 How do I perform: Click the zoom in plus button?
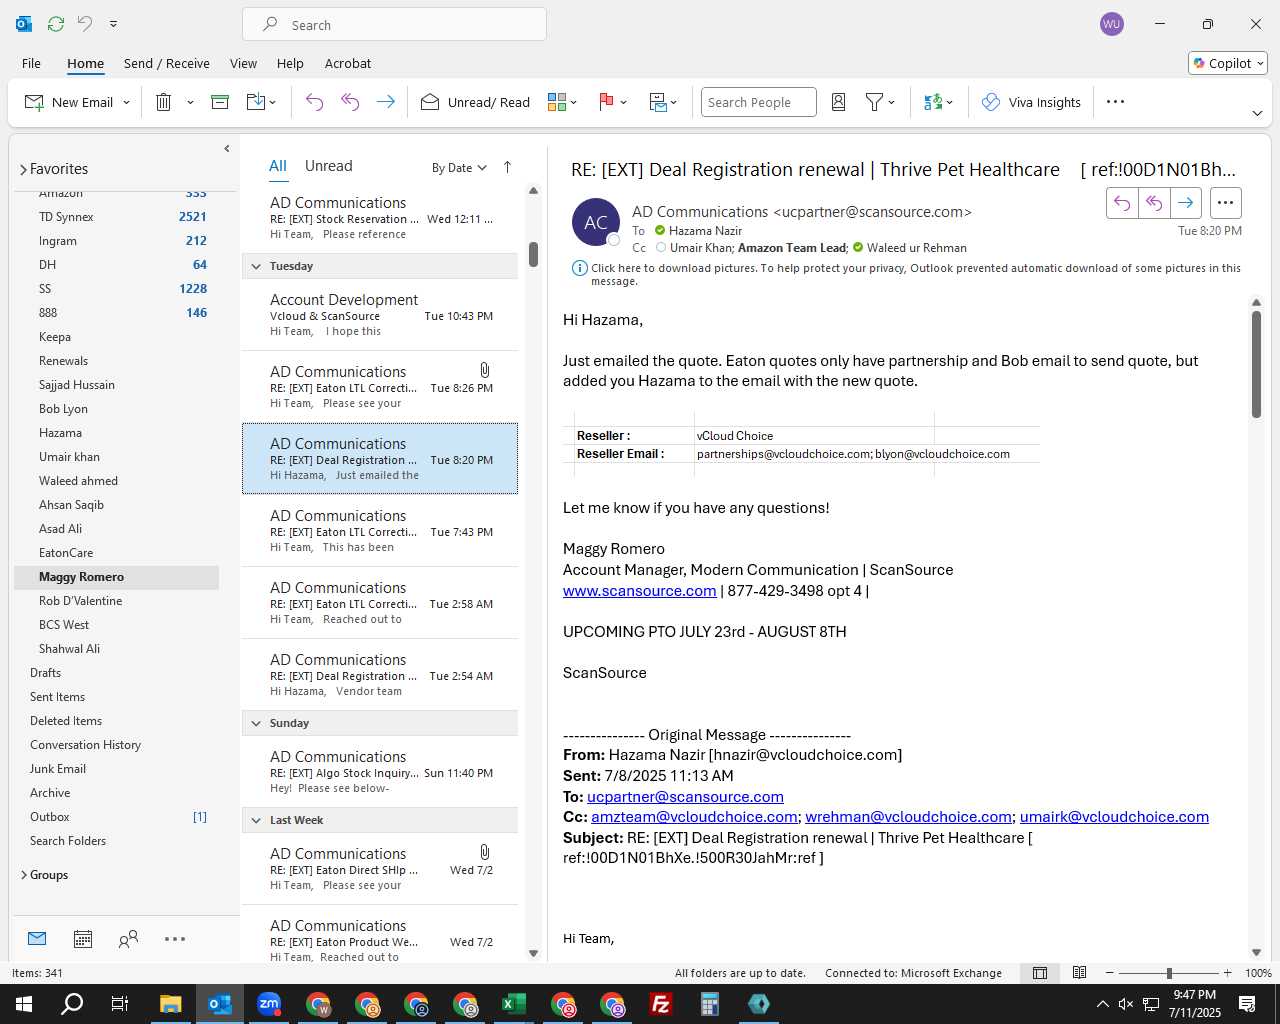(x=1227, y=973)
